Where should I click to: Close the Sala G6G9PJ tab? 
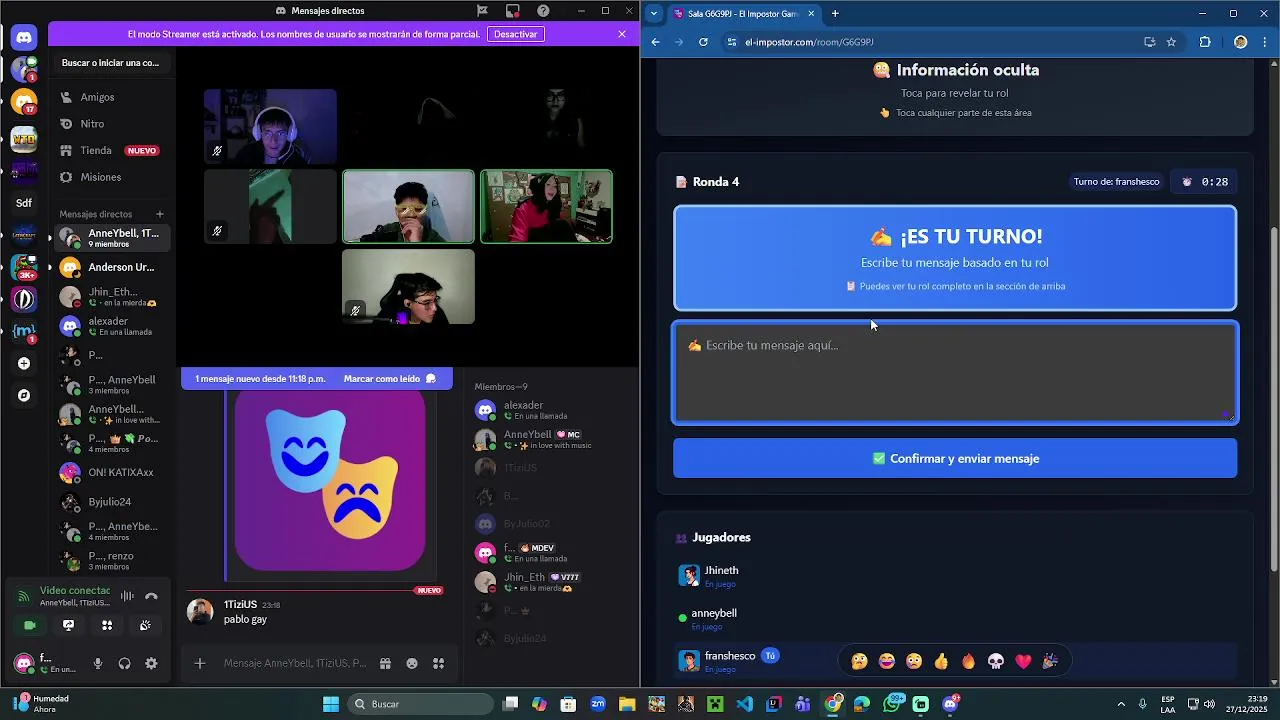click(x=811, y=13)
